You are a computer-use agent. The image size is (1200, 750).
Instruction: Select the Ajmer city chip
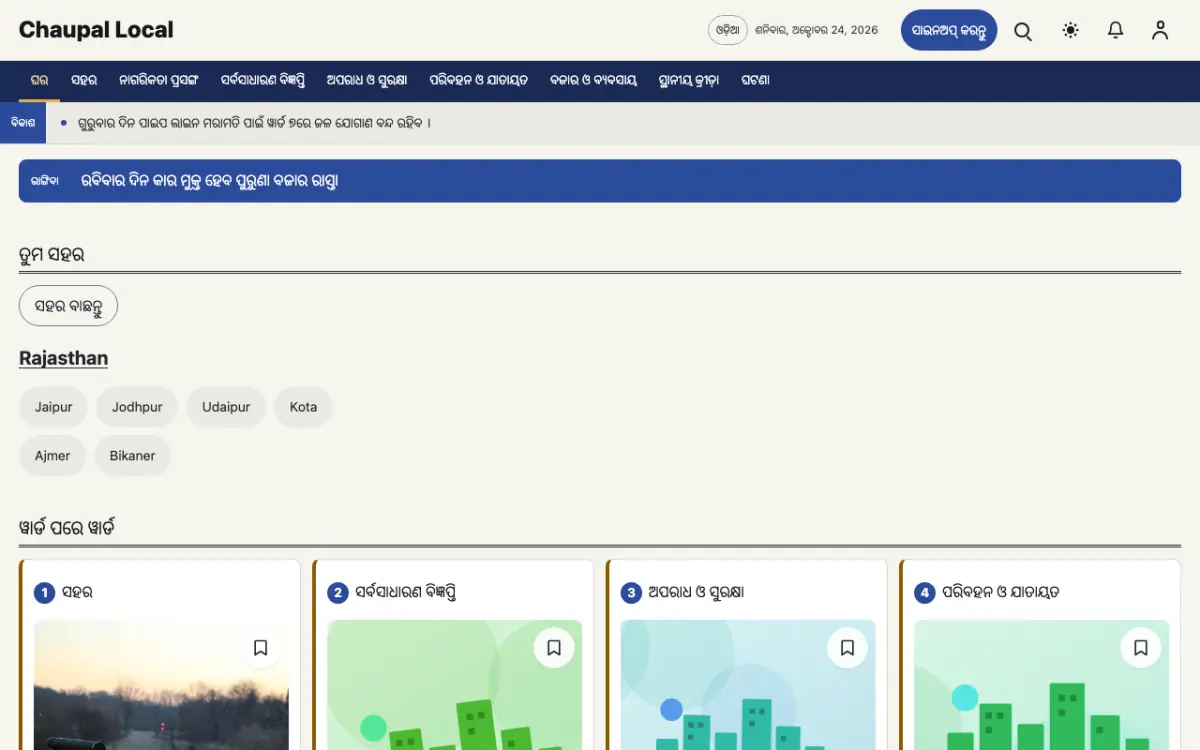(53, 455)
